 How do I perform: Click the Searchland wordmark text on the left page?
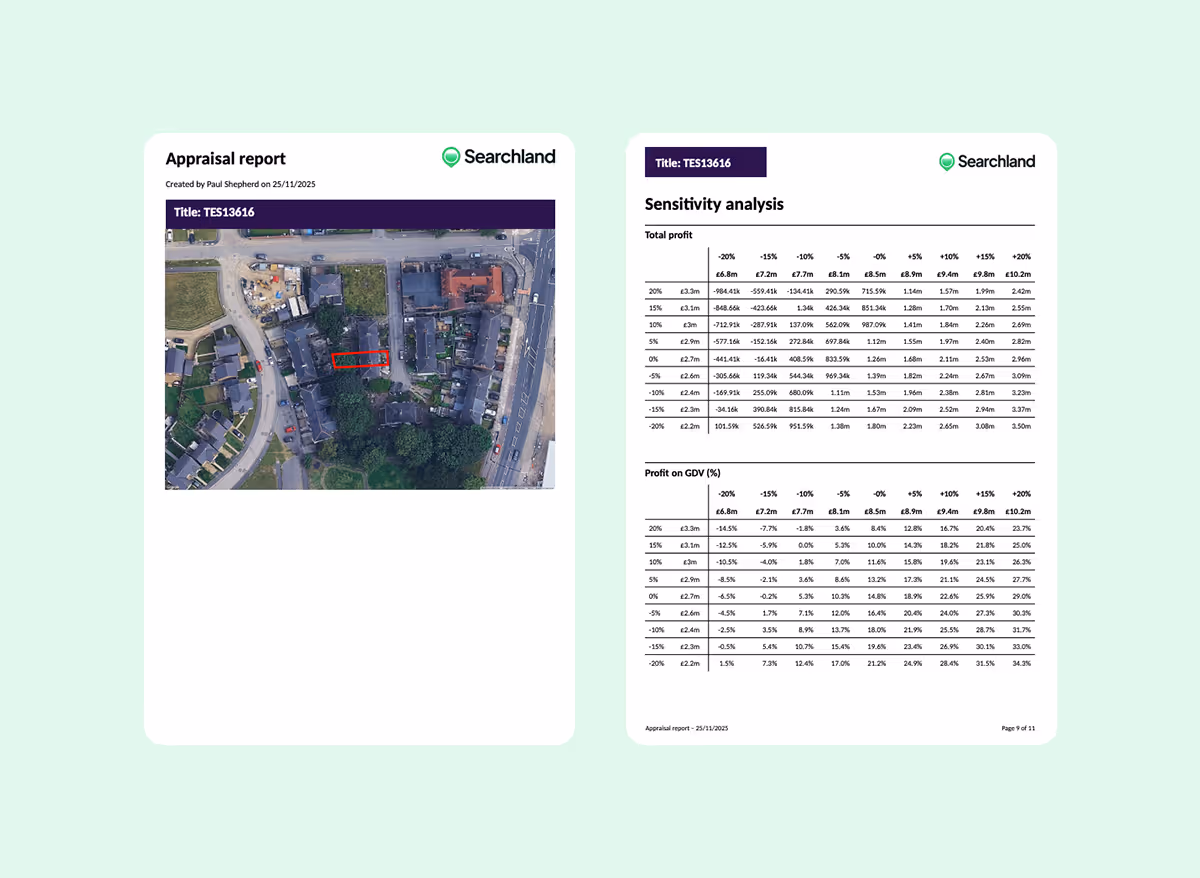[509, 157]
